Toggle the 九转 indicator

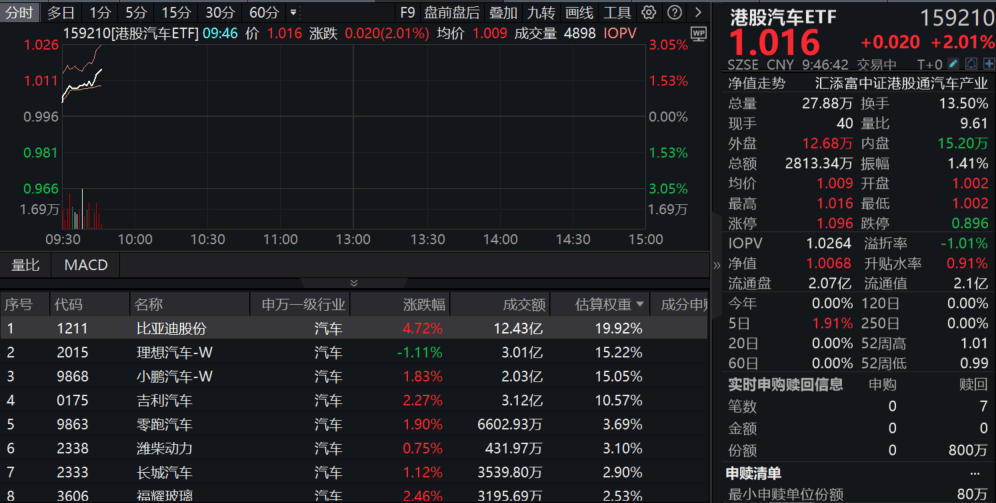pos(541,13)
